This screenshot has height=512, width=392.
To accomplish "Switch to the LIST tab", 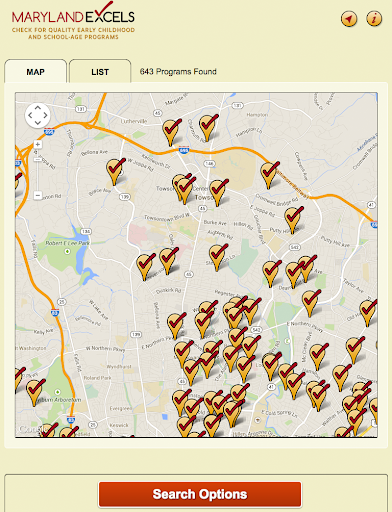I will click(x=100, y=71).
